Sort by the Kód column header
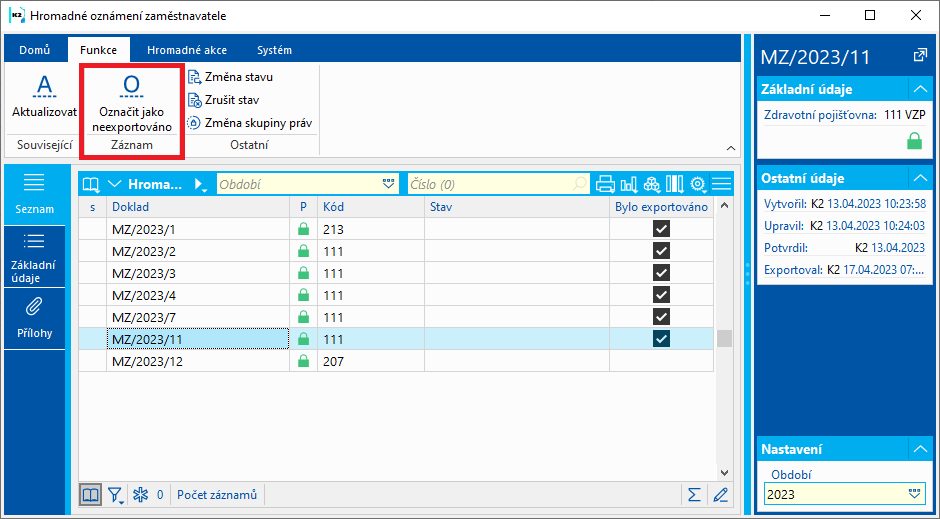The width and height of the screenshot is (940, 519). click(x=370, y=207)
